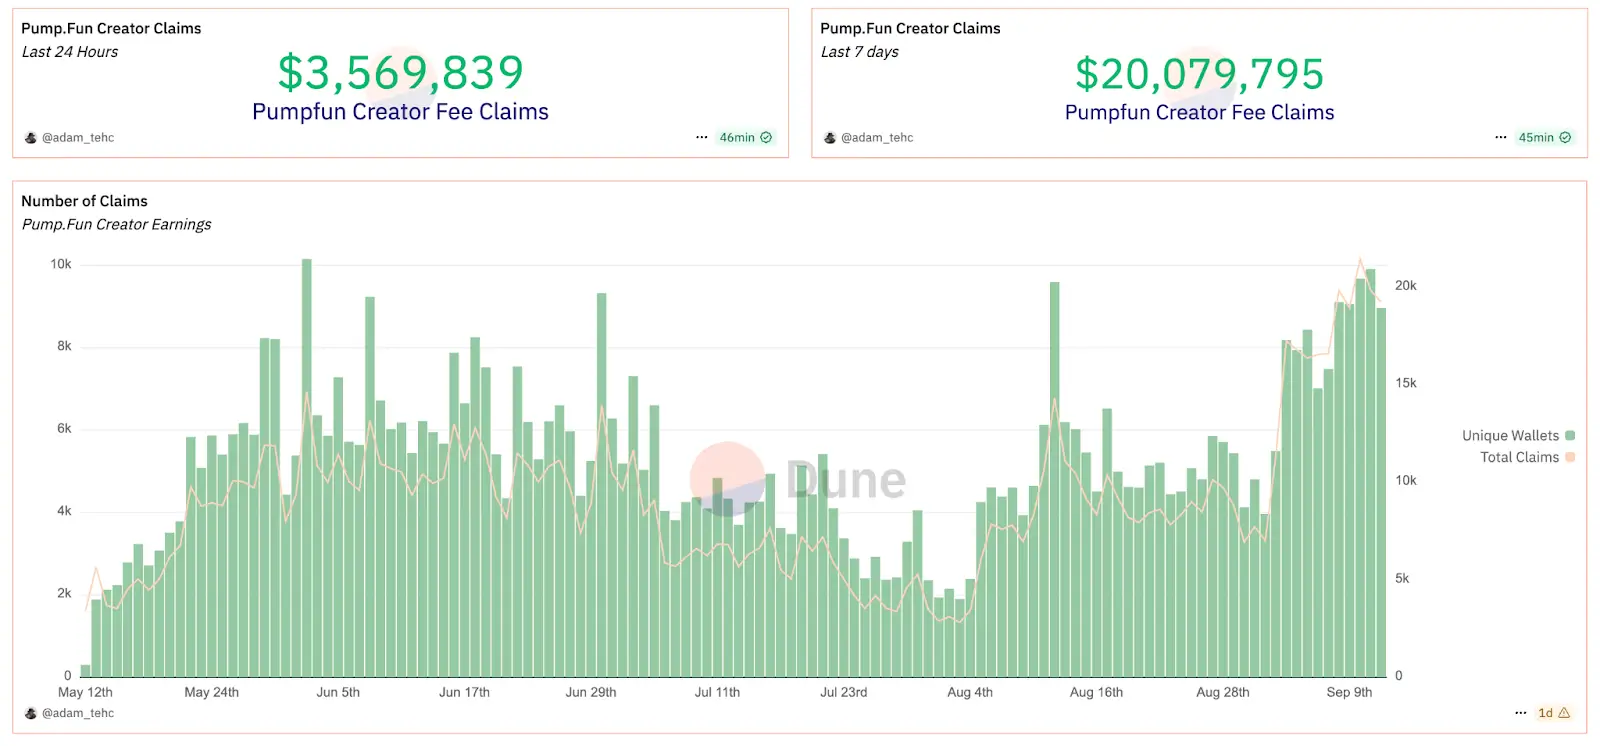Viewport: 1600px width, 746px height.
Task: Click the May 24th x-axis label
Action: click(x=212, y=692)
